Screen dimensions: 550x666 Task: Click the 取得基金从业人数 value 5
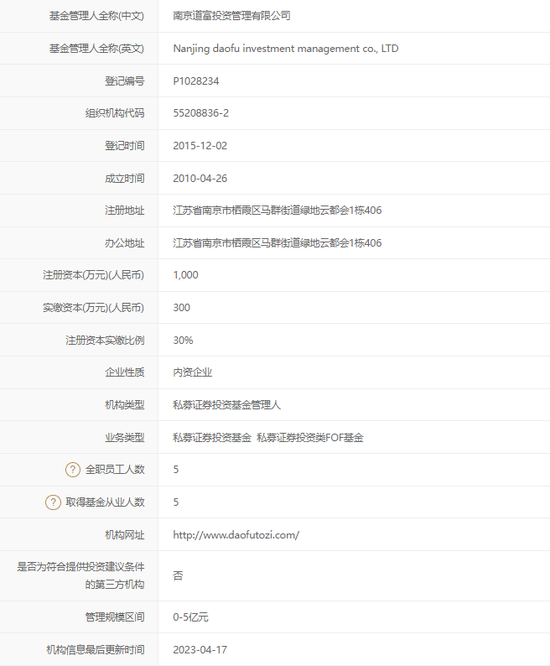tap(176, 502)
